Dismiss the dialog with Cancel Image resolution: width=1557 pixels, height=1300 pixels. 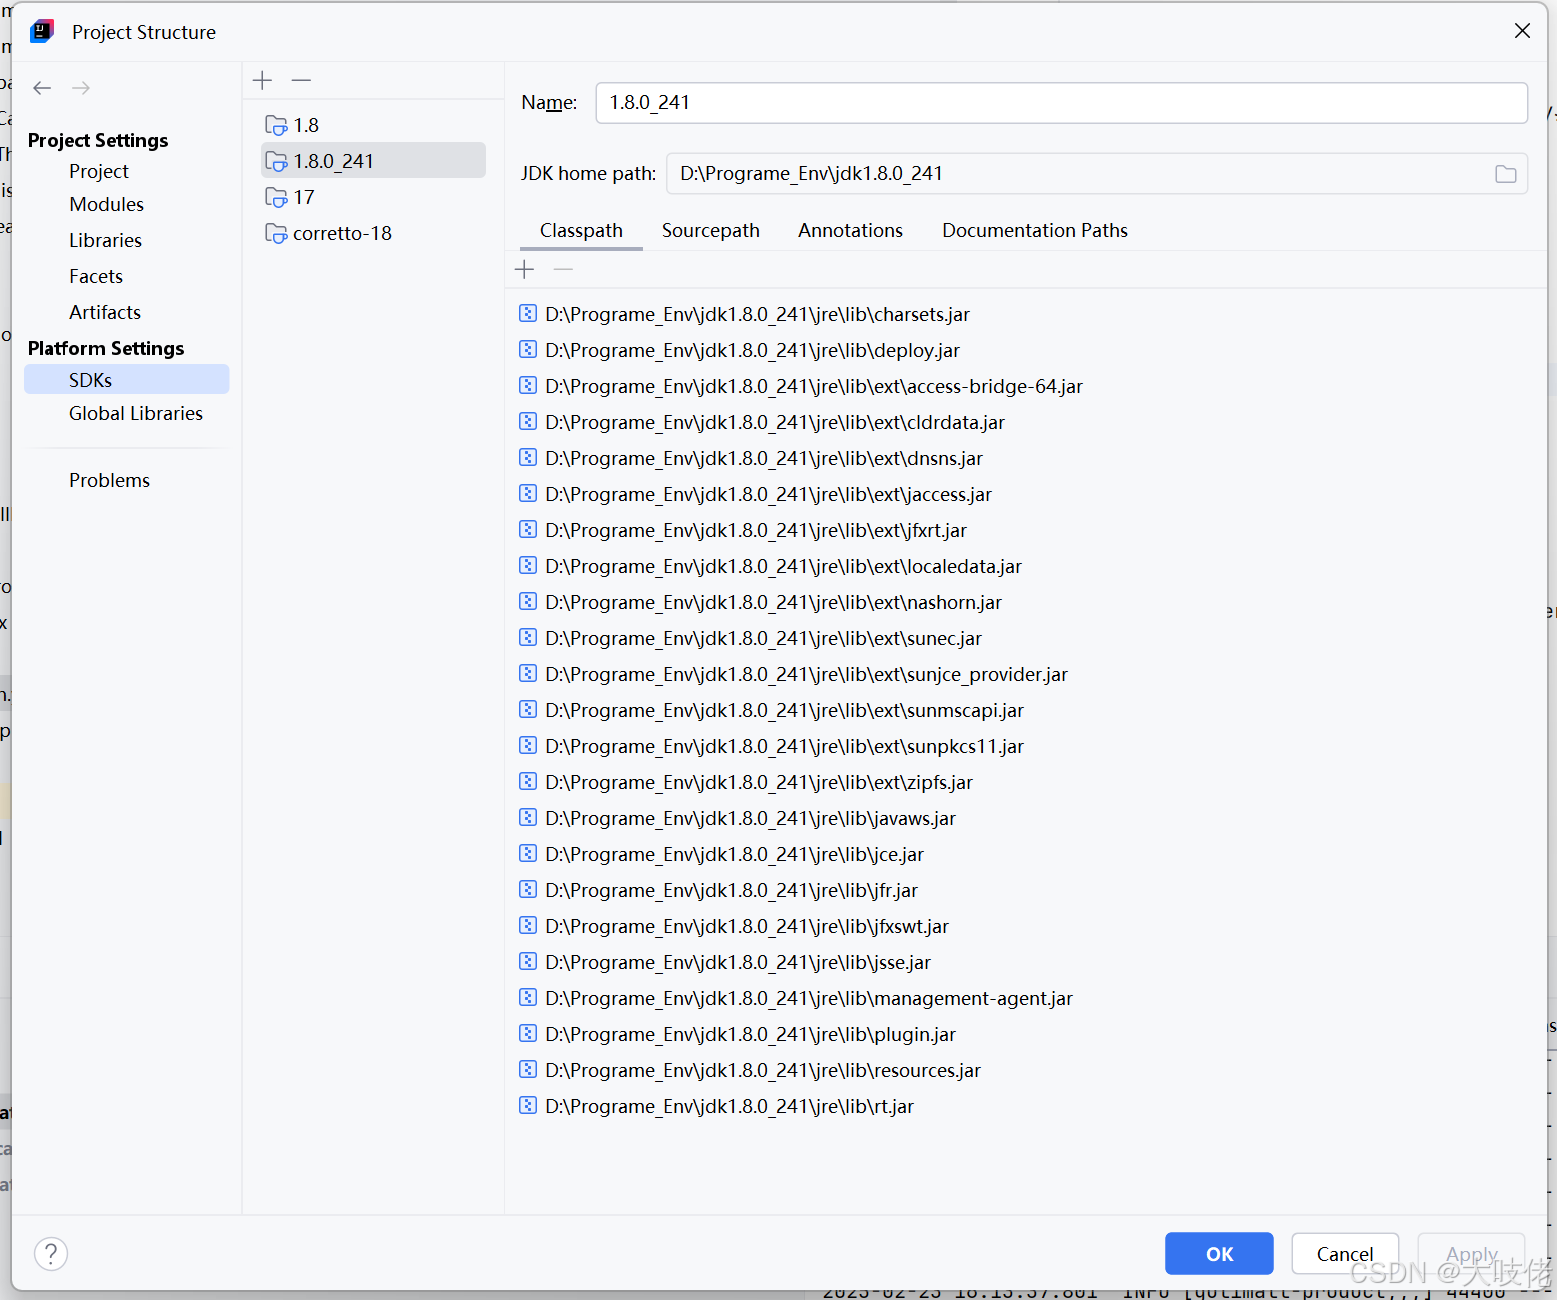(1344, 1253)
